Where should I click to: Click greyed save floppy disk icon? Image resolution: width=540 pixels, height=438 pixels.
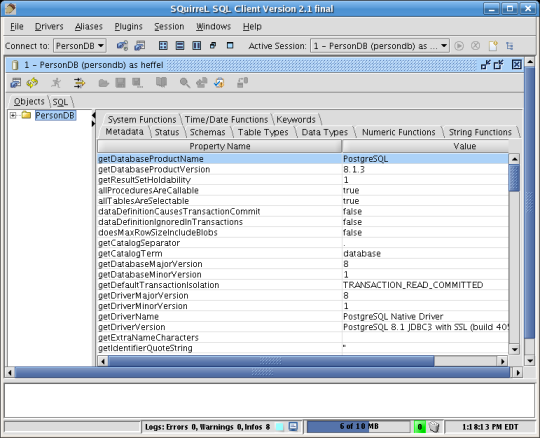coord(120,83)
